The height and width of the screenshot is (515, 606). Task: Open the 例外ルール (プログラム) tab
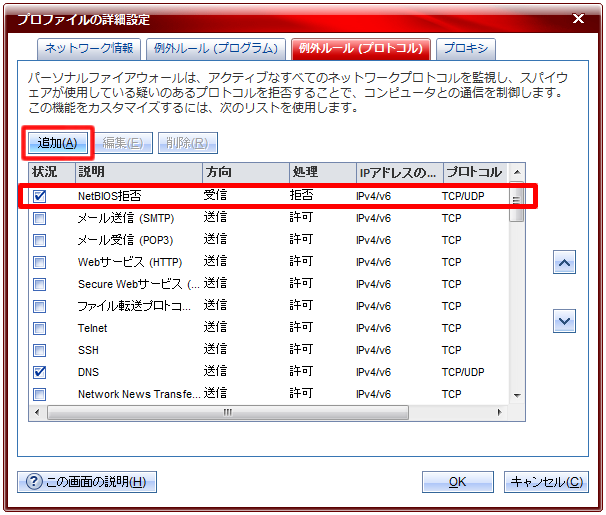pos(215,48)
